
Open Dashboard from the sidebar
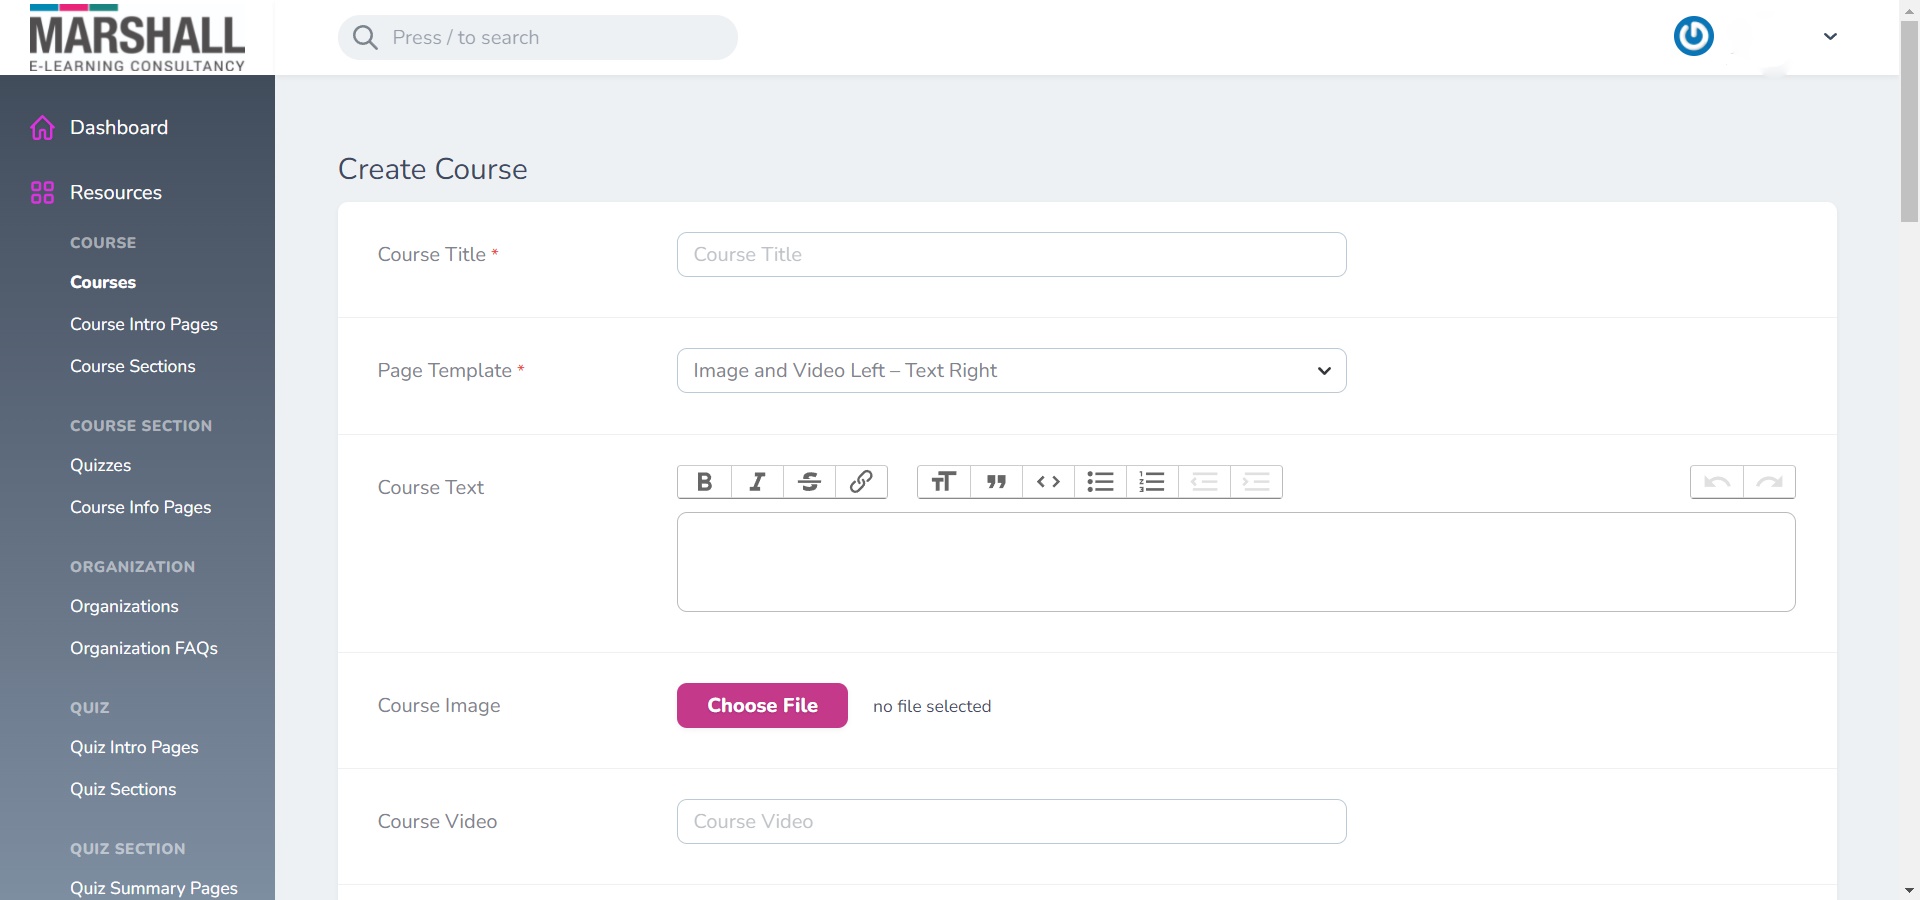point(118,128)
